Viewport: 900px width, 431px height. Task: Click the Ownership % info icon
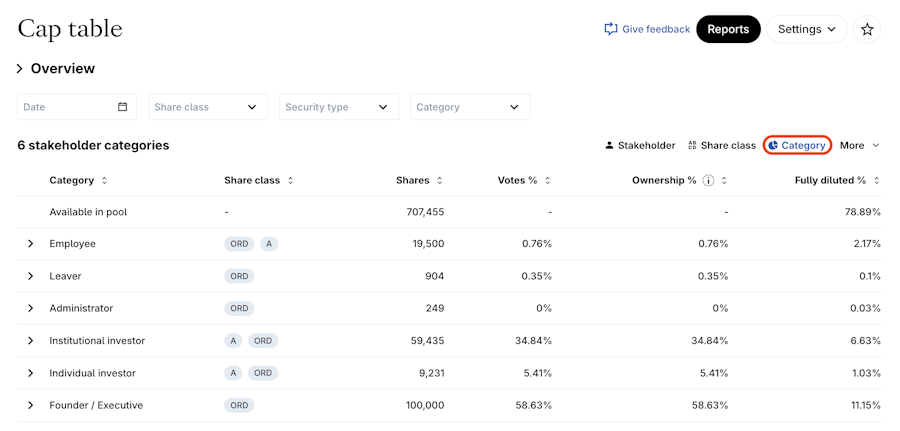708,181
